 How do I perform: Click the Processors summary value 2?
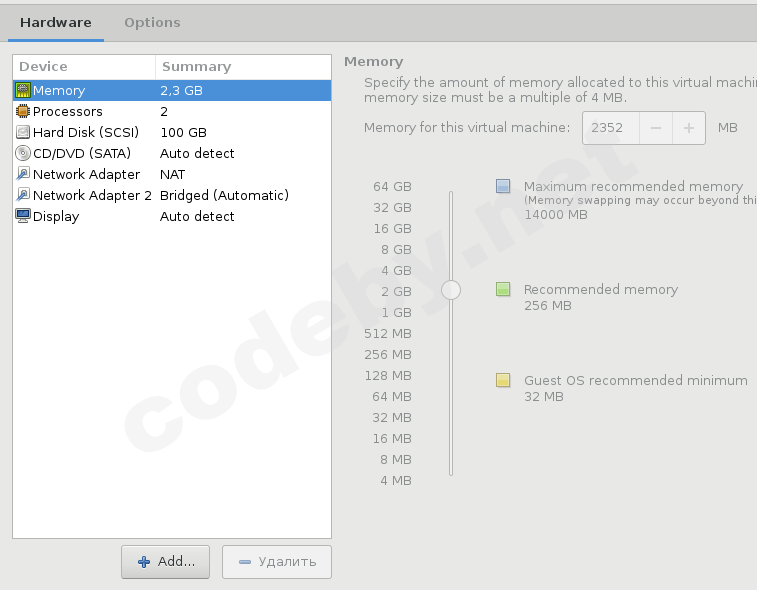164,112
